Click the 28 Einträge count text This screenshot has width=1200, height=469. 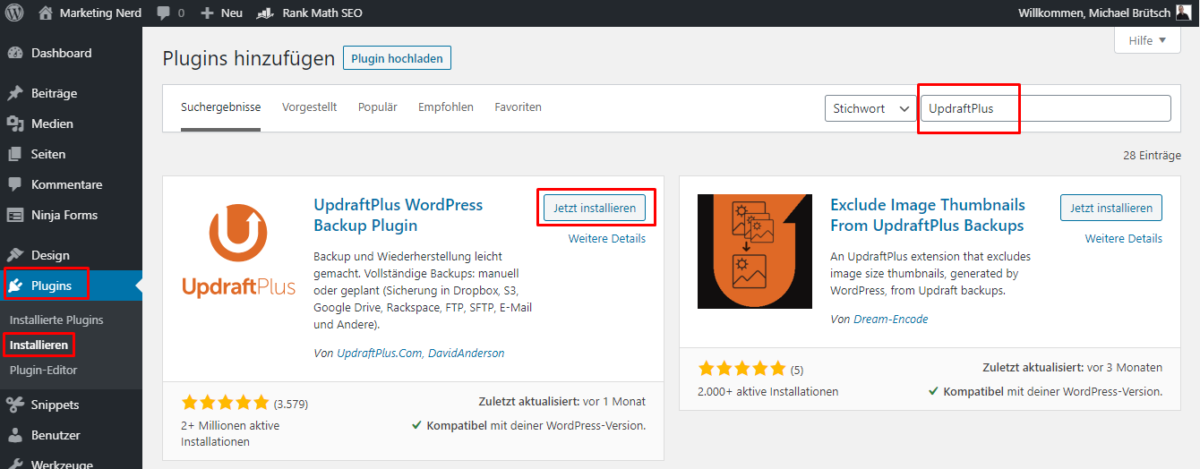tap(1152, 156)
